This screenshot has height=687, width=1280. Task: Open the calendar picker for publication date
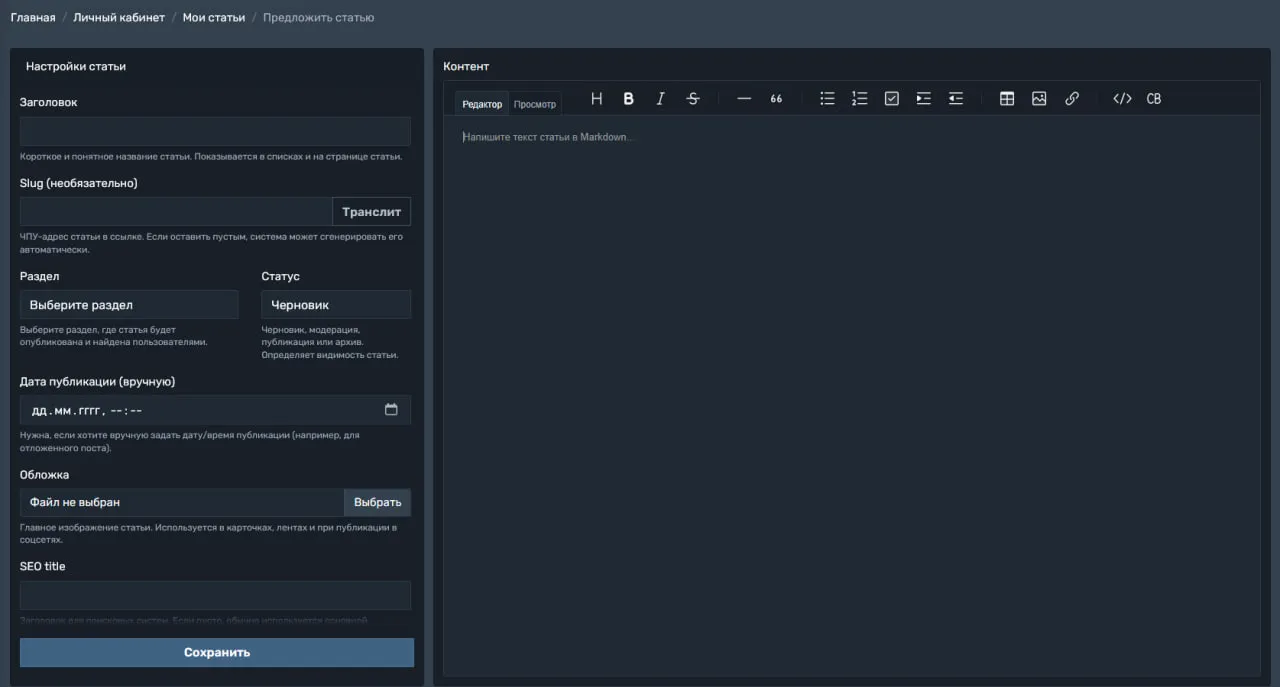391,410
